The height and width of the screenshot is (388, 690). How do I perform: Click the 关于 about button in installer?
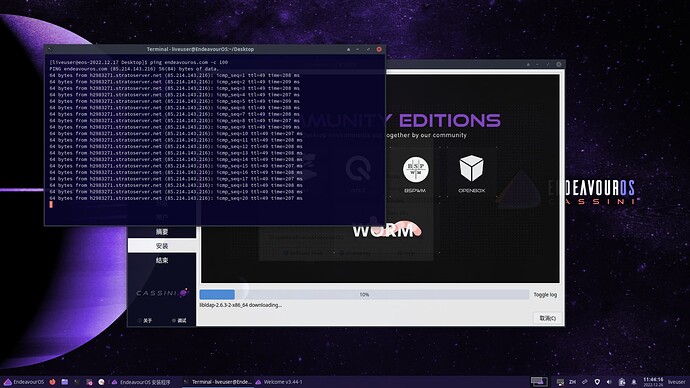tap(145, 320)
